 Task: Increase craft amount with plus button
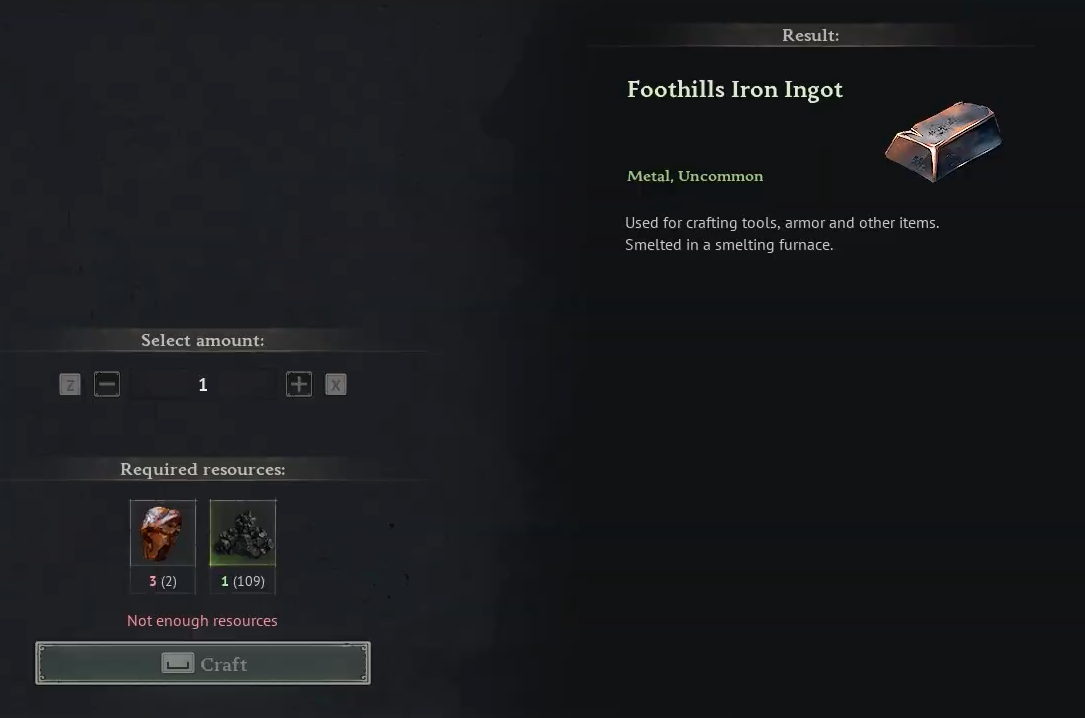coord(299,385)
